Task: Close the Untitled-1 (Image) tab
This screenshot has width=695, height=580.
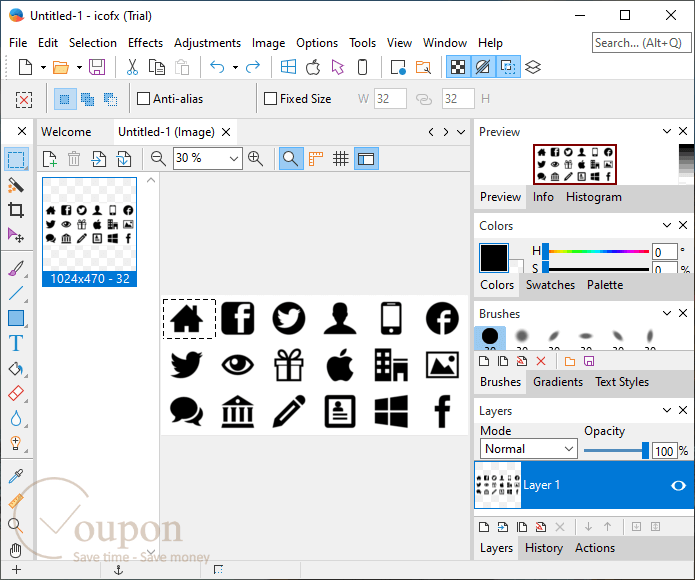Action: point(226,132)
